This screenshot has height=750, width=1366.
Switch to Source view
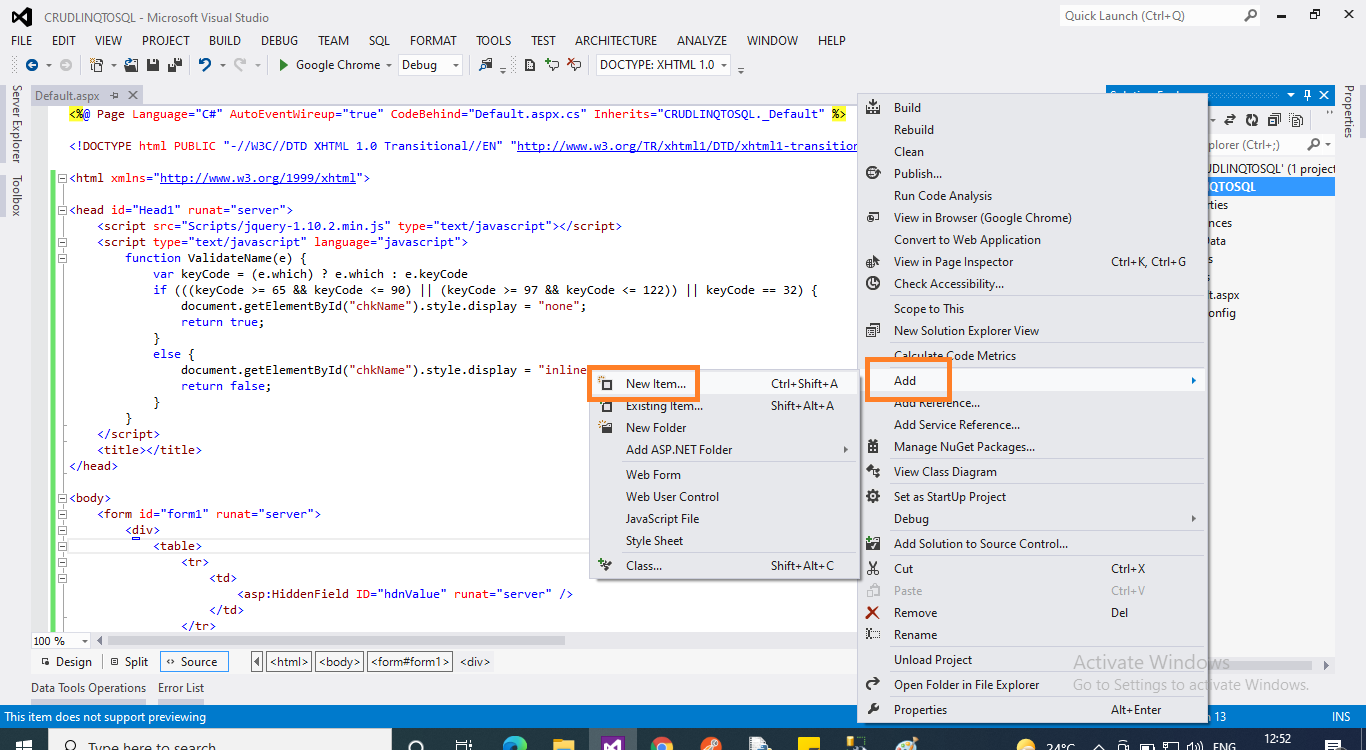tap(194, 662)
